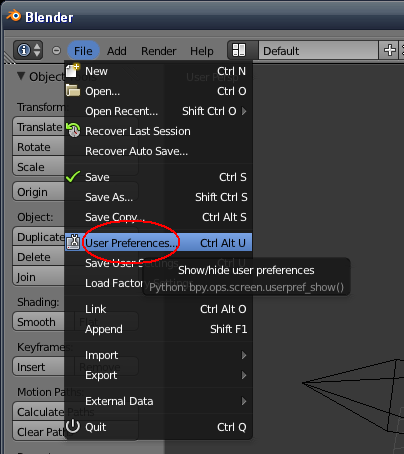Viewport: 404px width, 454px height.
Task: Collapse the header menus with minus icon
Action: click(56, 51)
